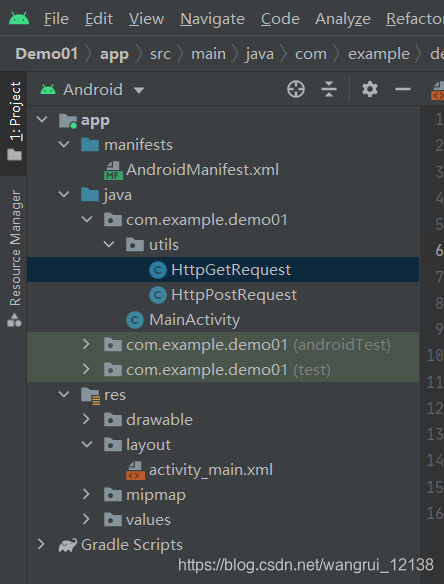Click the Select Opened File crosshair icon

tap(296, 89)
